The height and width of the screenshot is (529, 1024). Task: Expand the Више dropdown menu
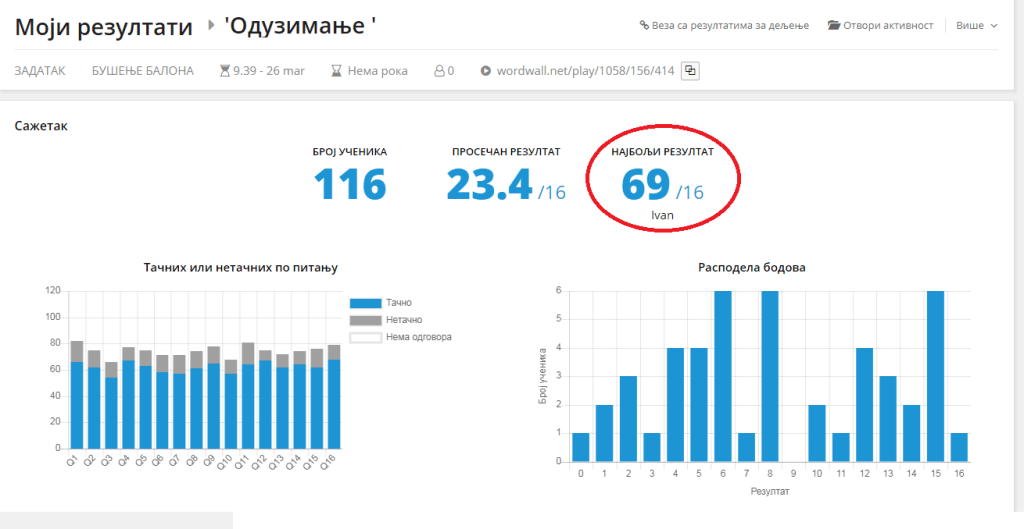[976, 25]
